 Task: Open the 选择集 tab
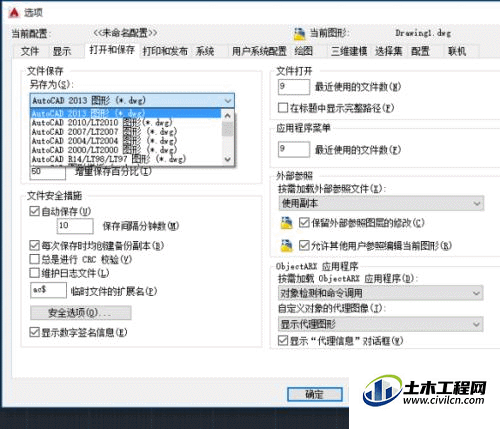point(389,51)
